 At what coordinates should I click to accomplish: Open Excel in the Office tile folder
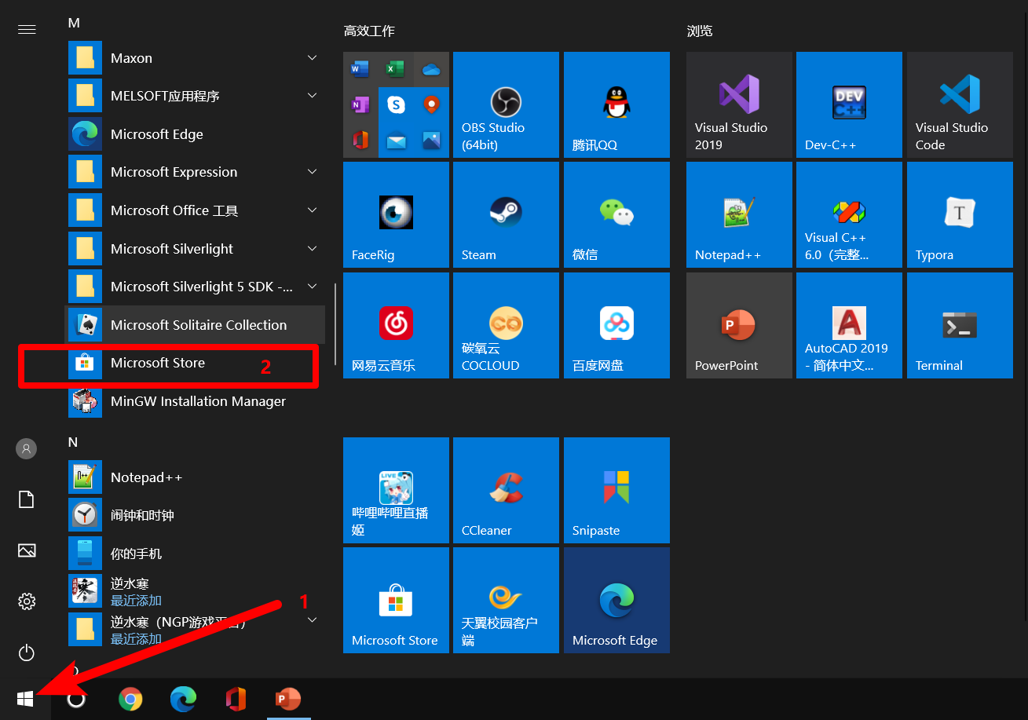395,69
